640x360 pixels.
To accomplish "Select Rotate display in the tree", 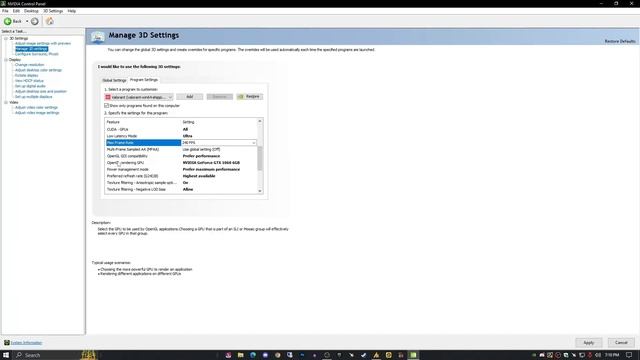I will tap(27, 76).
